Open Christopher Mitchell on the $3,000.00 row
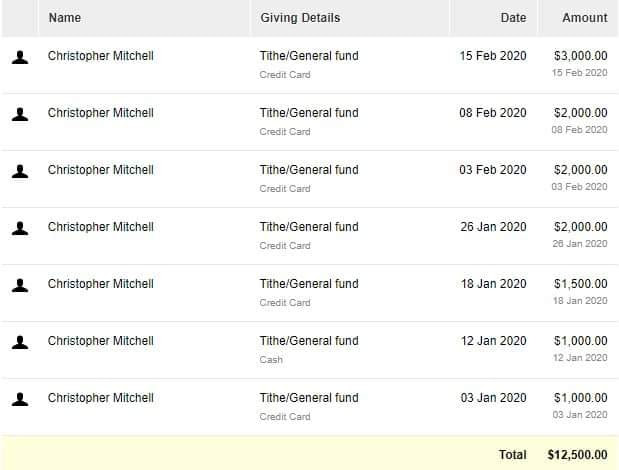Screen dimensions: 619x470 (x=101, y=56)
